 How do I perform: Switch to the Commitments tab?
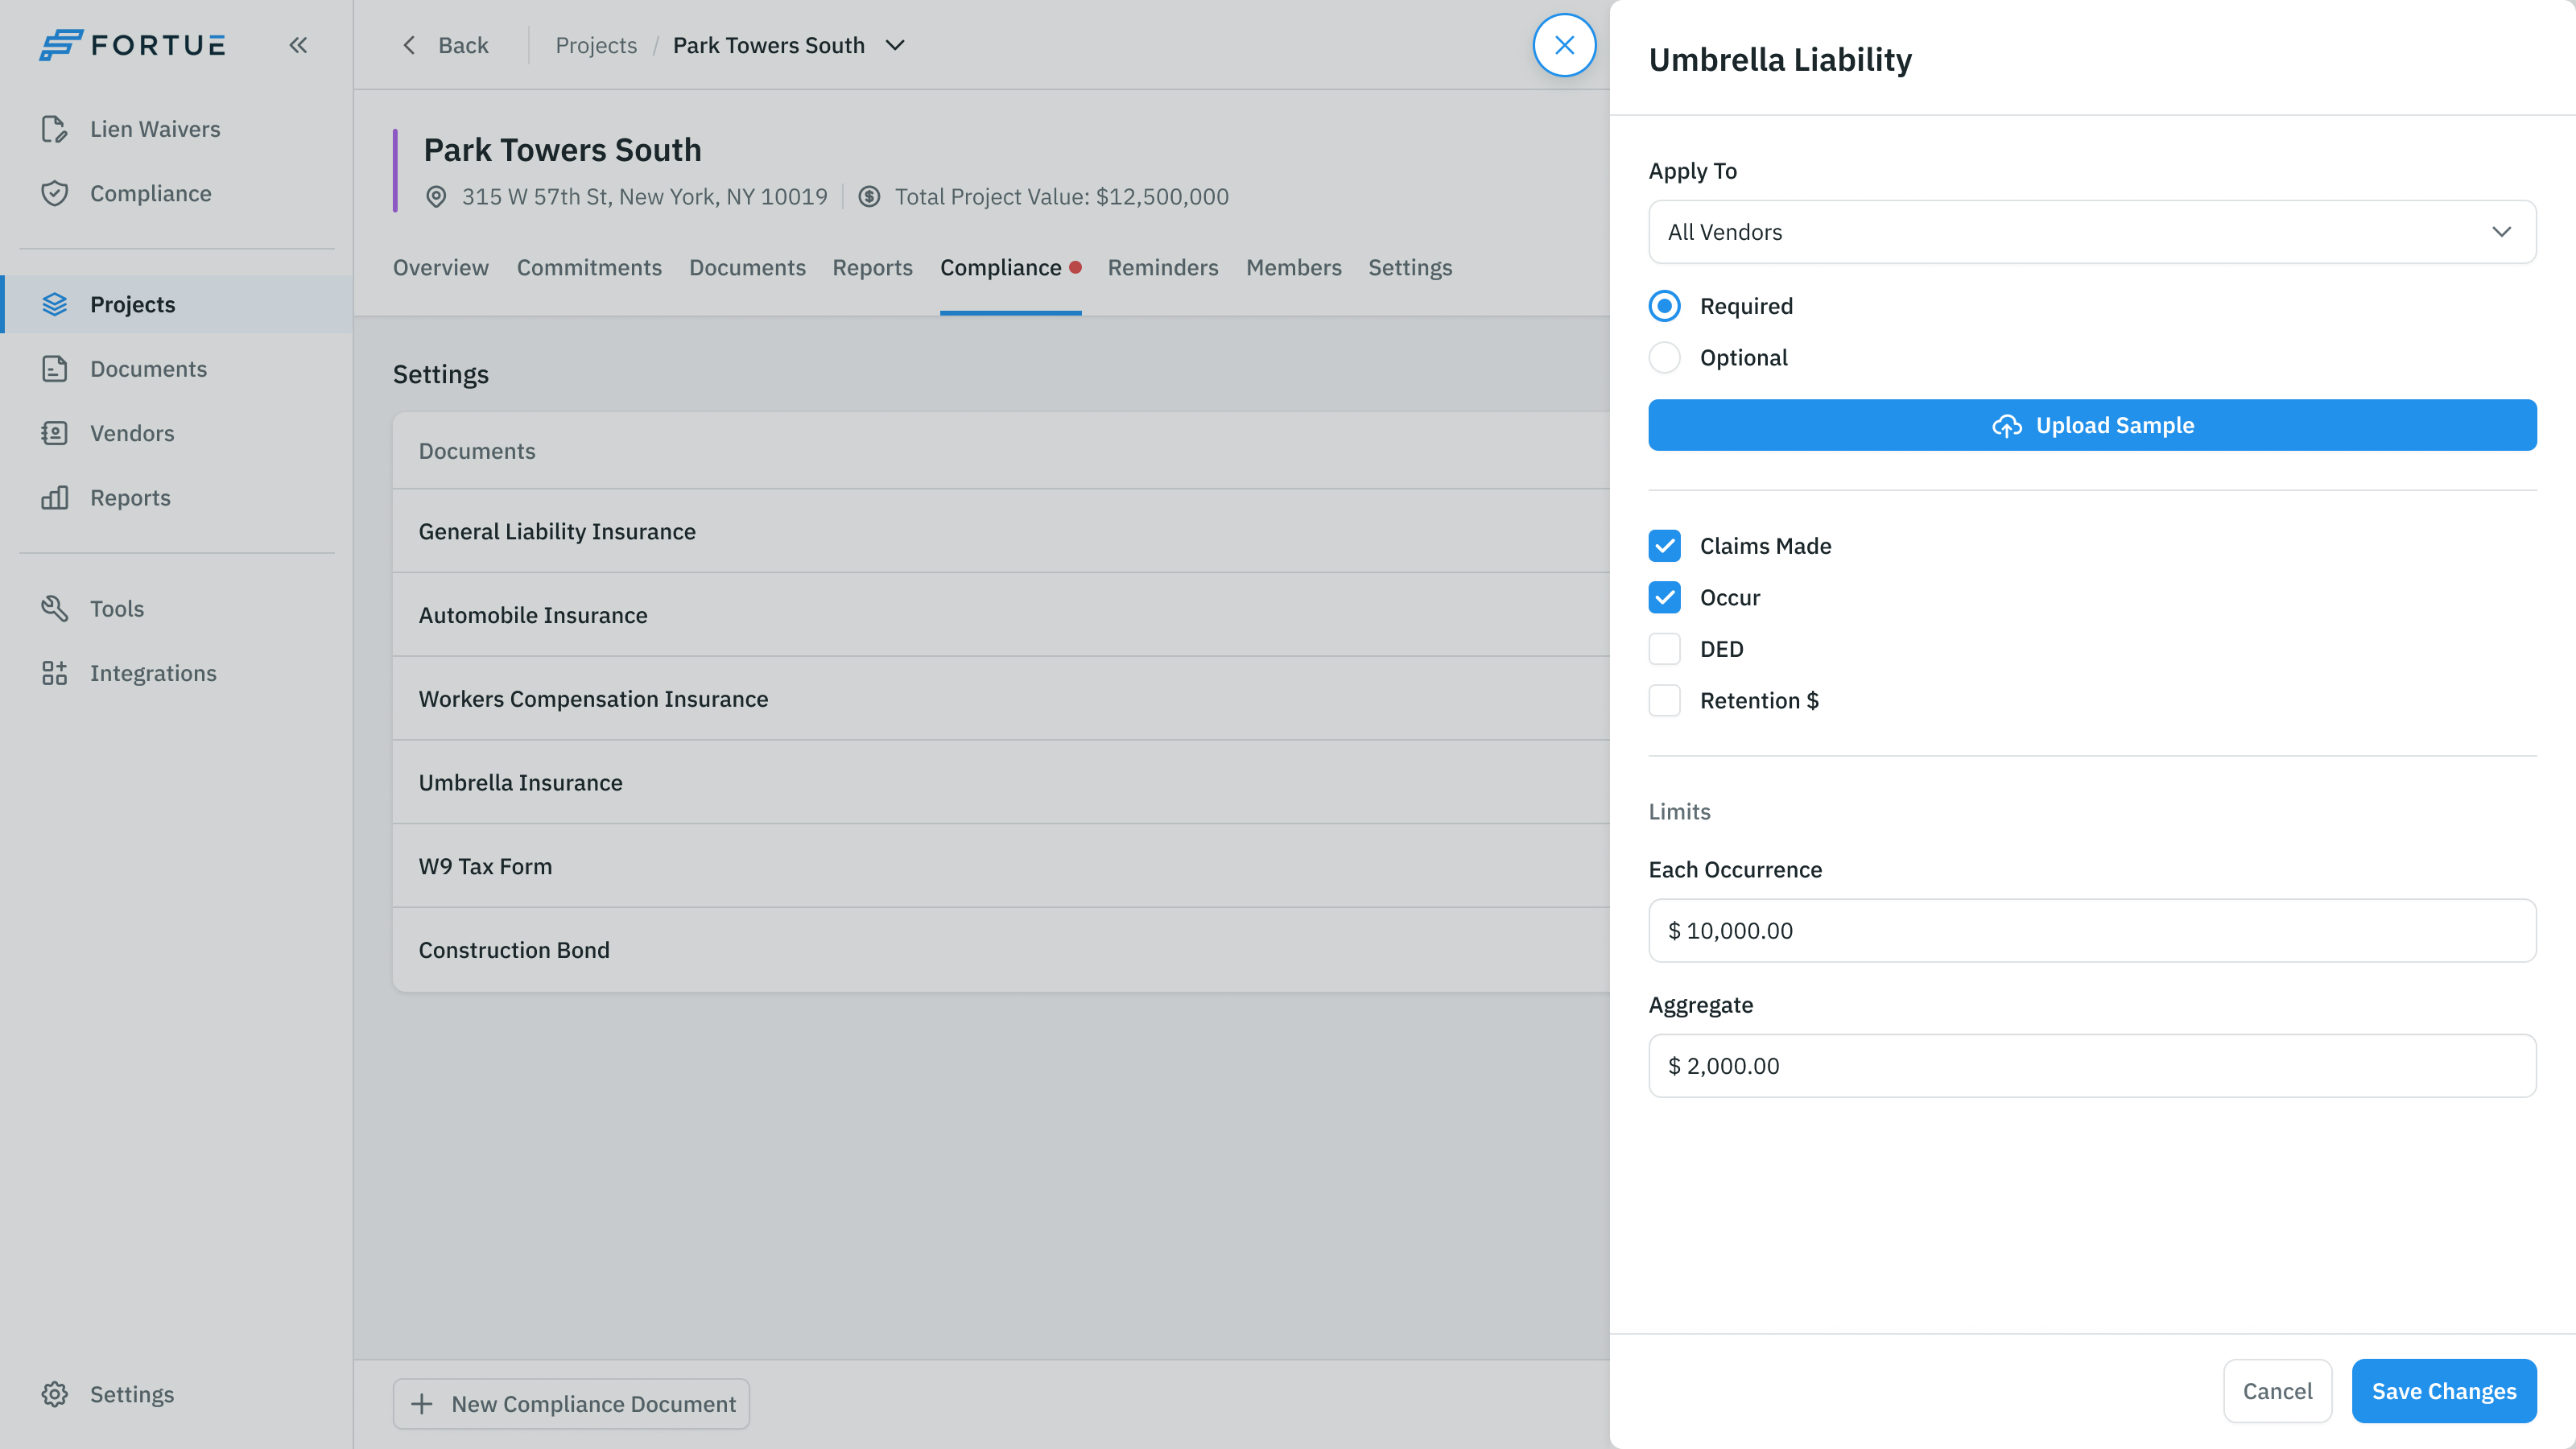click(x=589, y=268)
